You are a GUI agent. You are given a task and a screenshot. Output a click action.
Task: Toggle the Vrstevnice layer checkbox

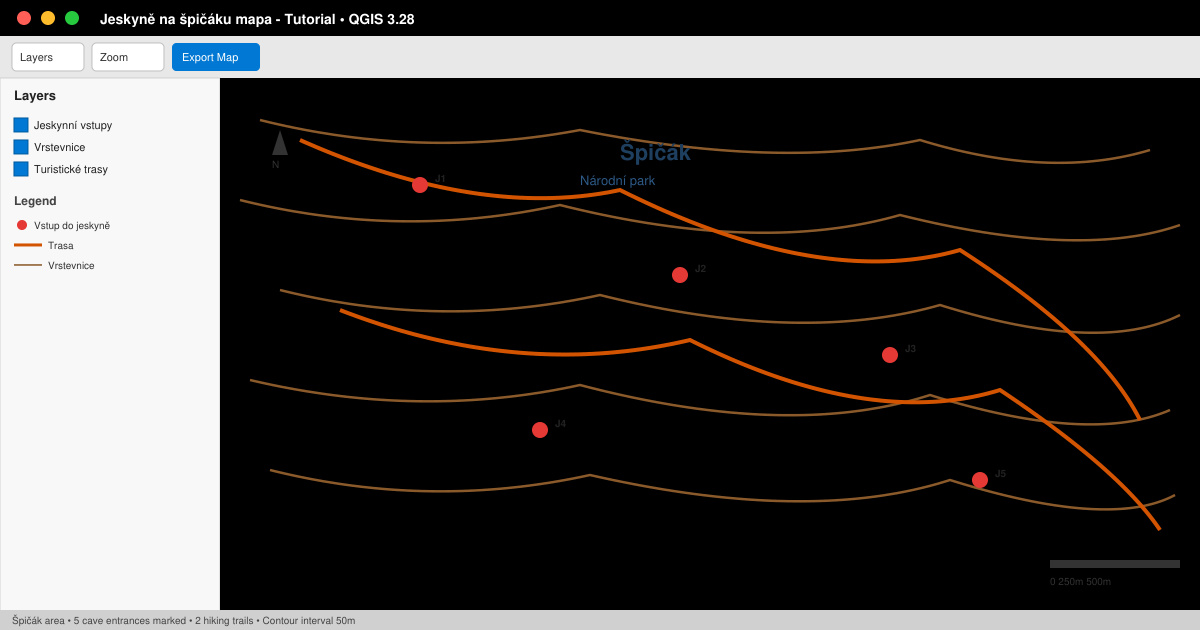(21, 147)
